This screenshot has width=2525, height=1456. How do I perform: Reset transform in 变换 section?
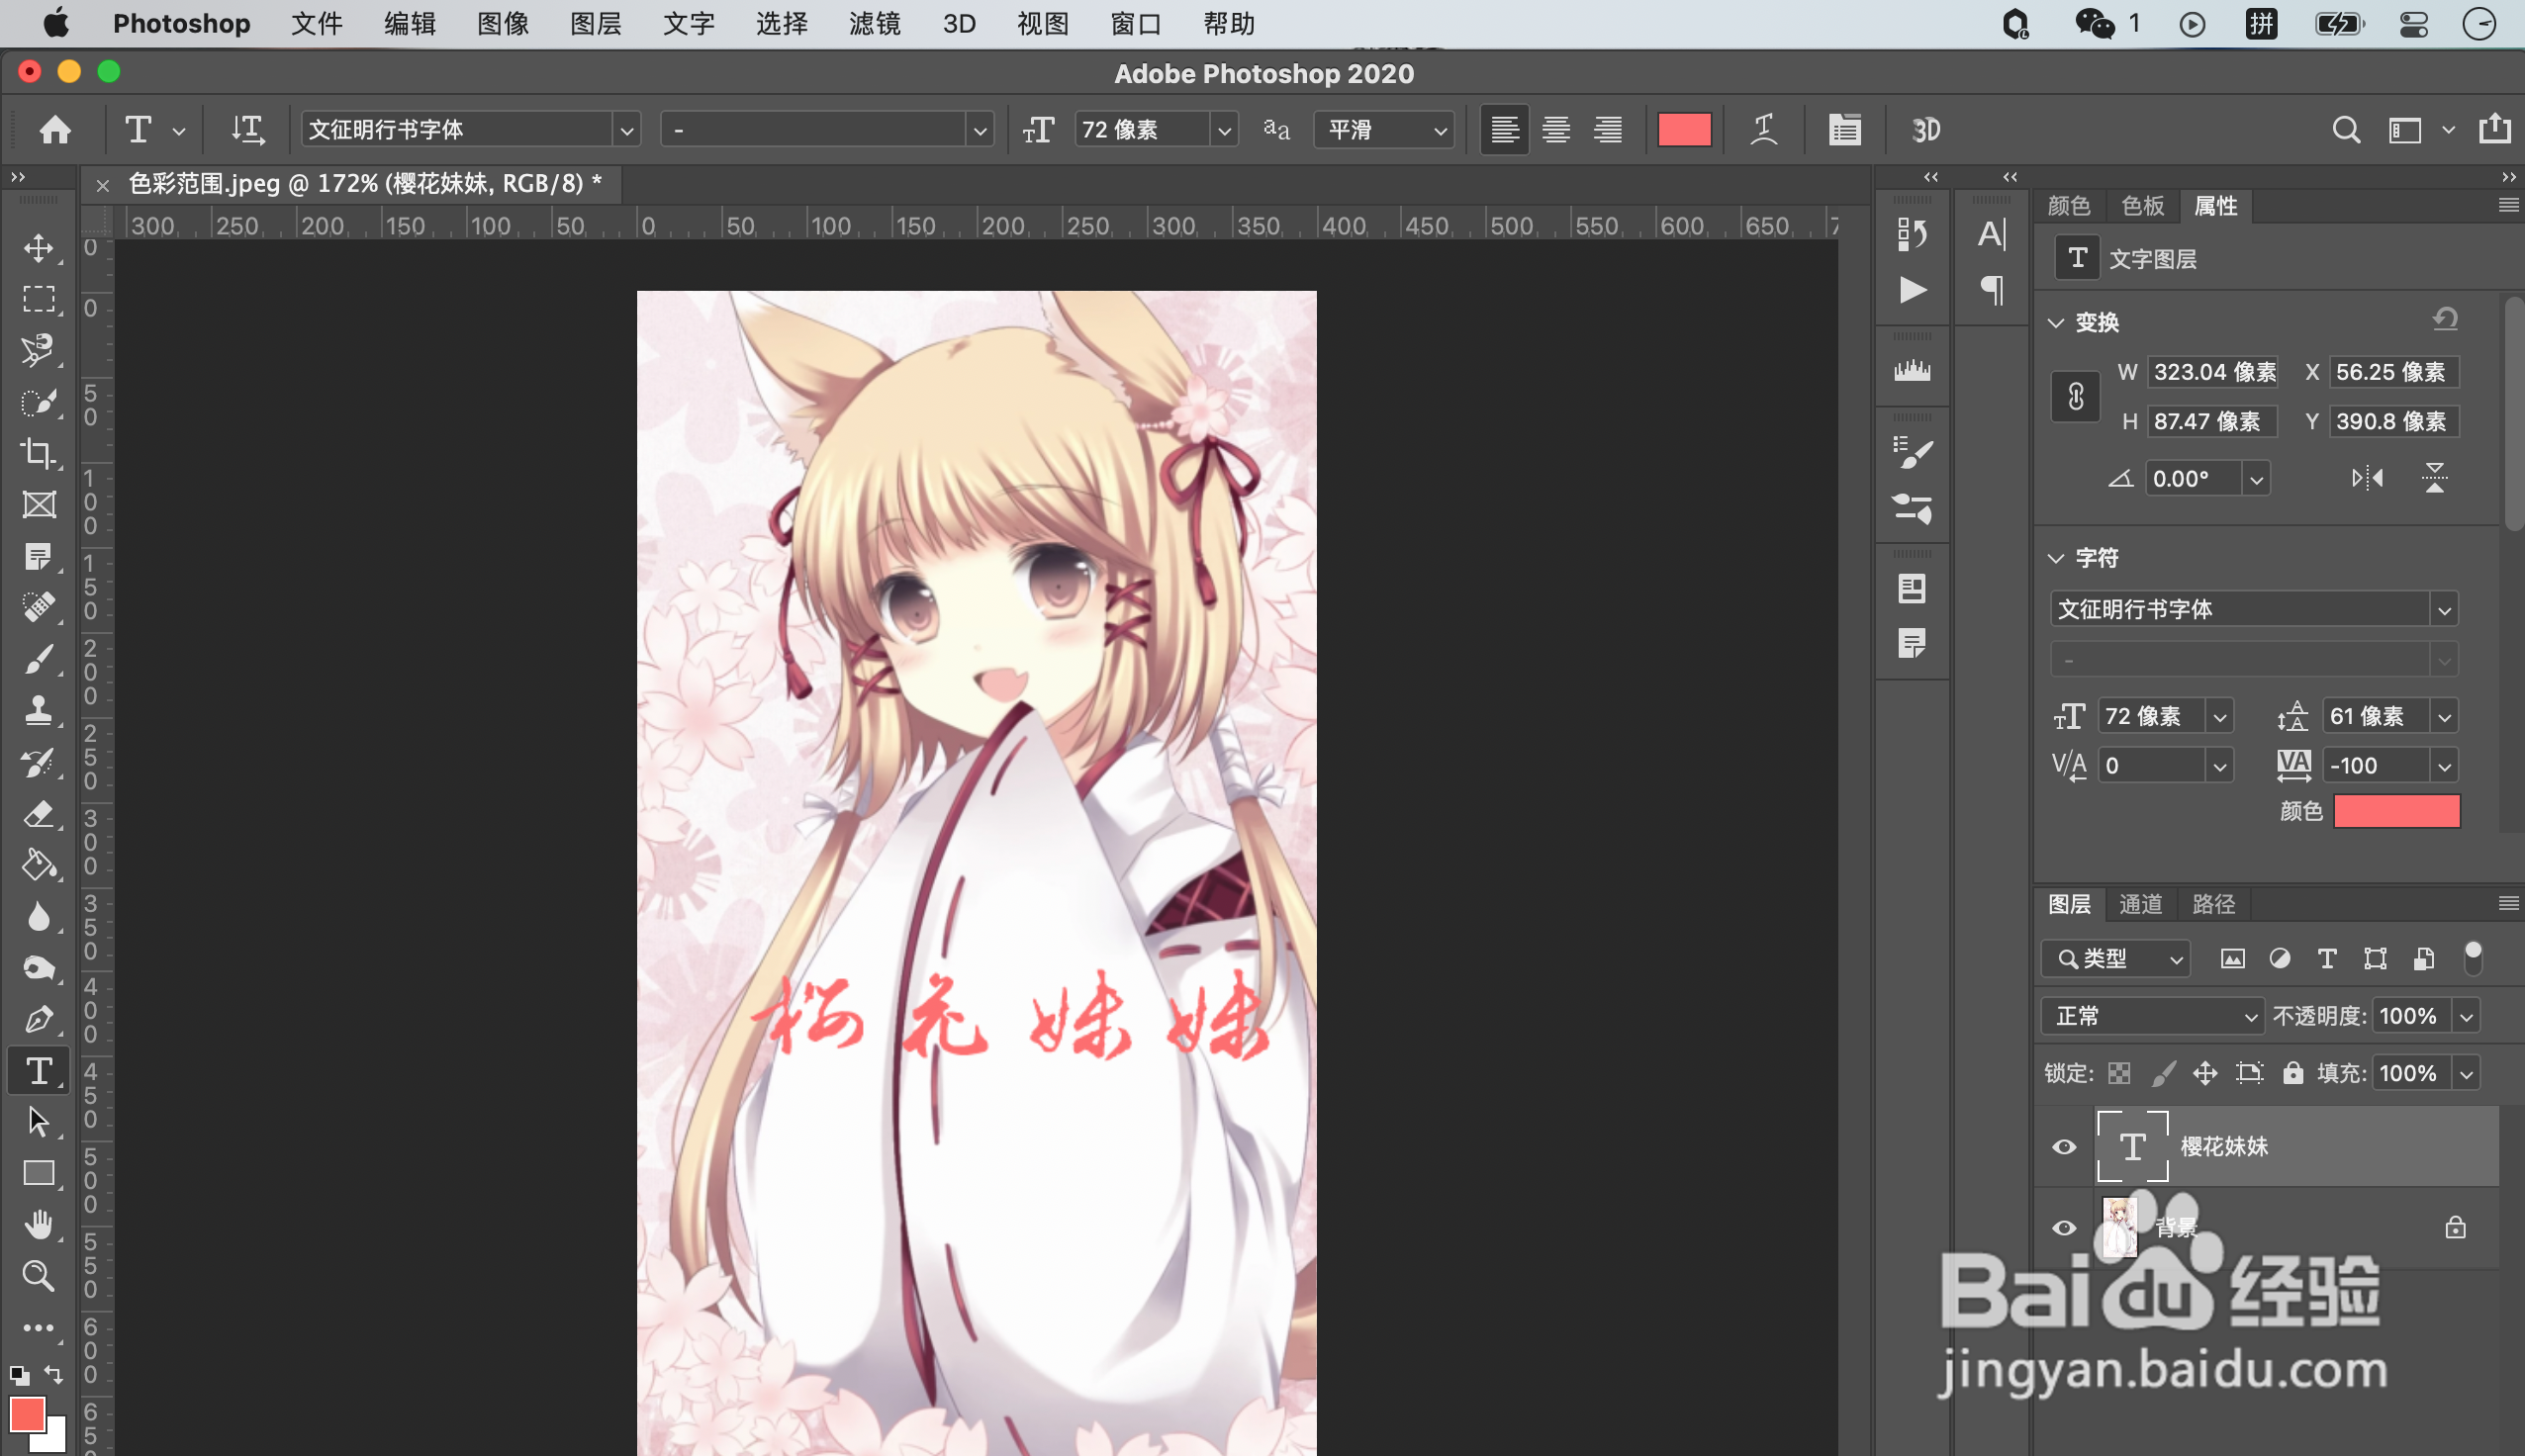point(2445,319)
